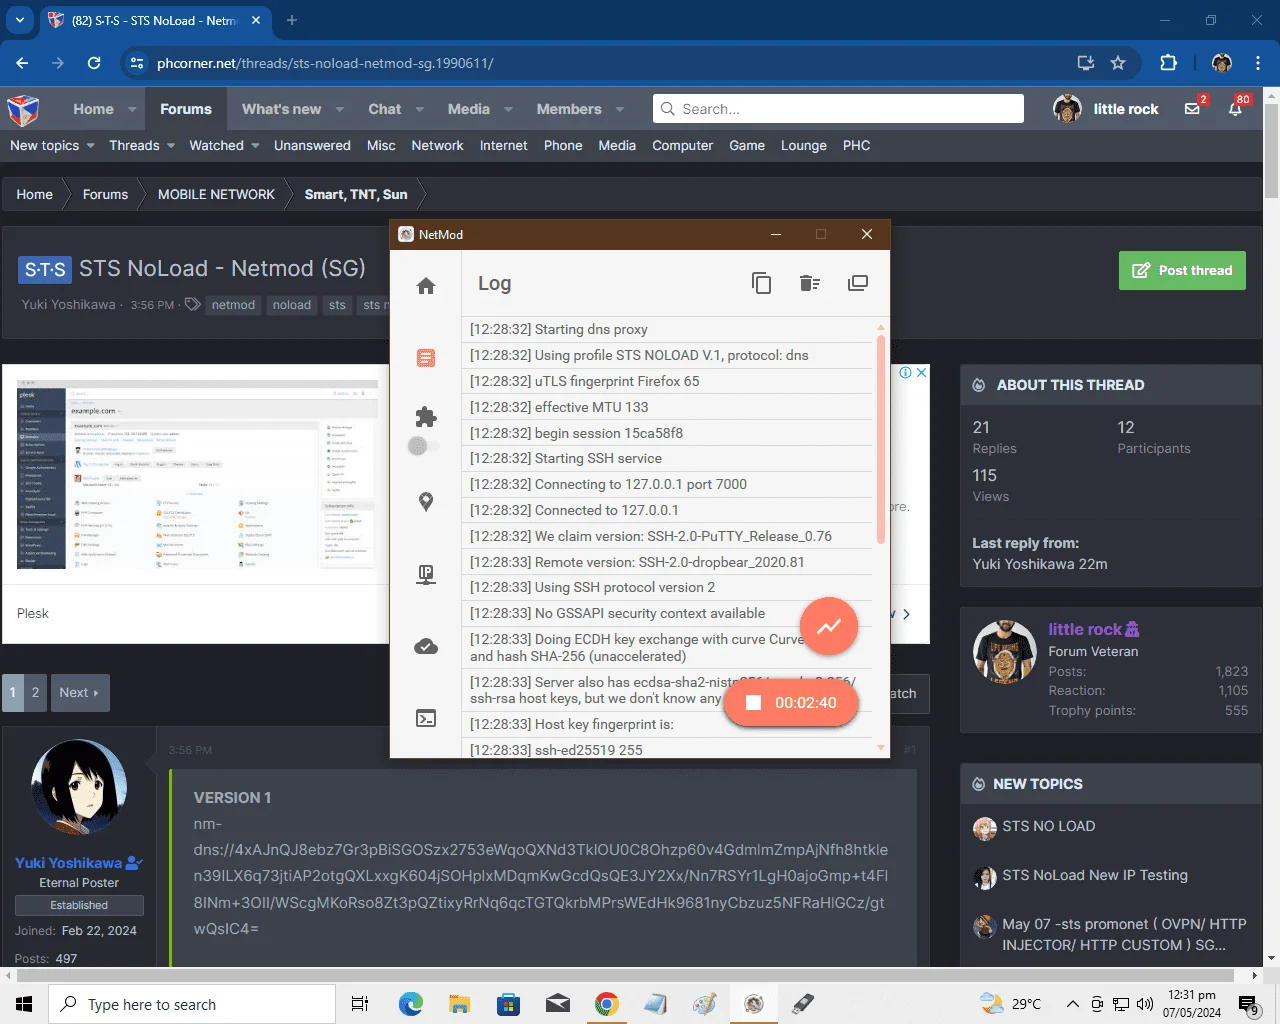Stop the NetMod connection timer 00:02:40
Screen dimensions: 1280x1024
[x=791, y=703]
